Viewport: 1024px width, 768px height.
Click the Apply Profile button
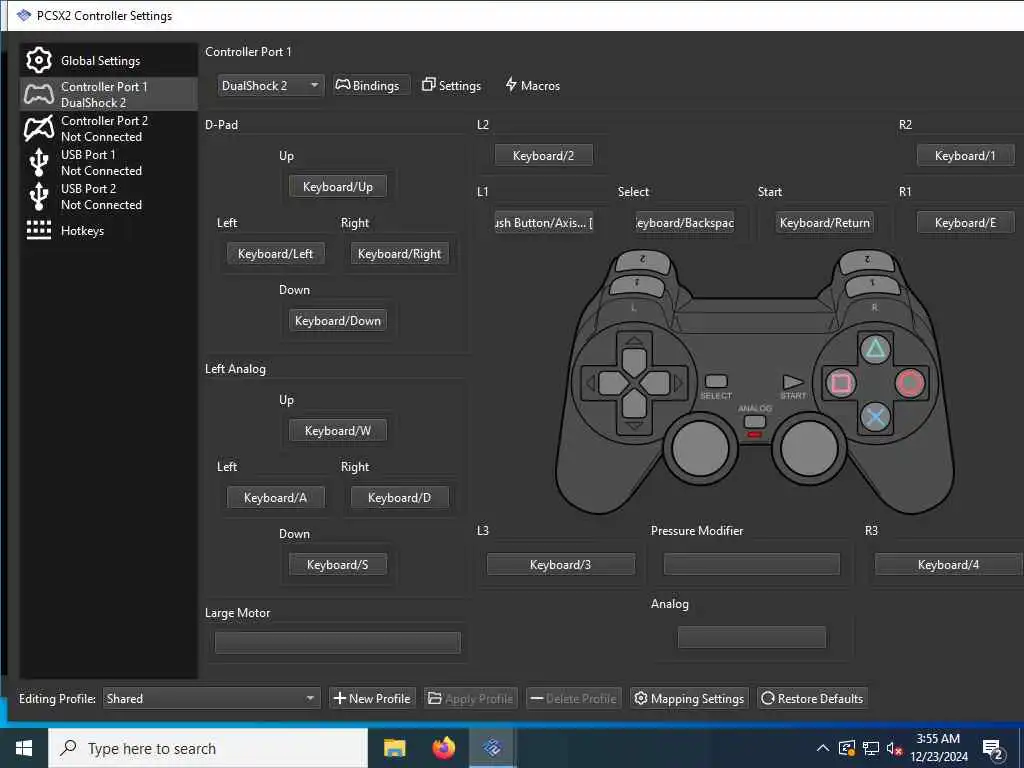point(471,698)
